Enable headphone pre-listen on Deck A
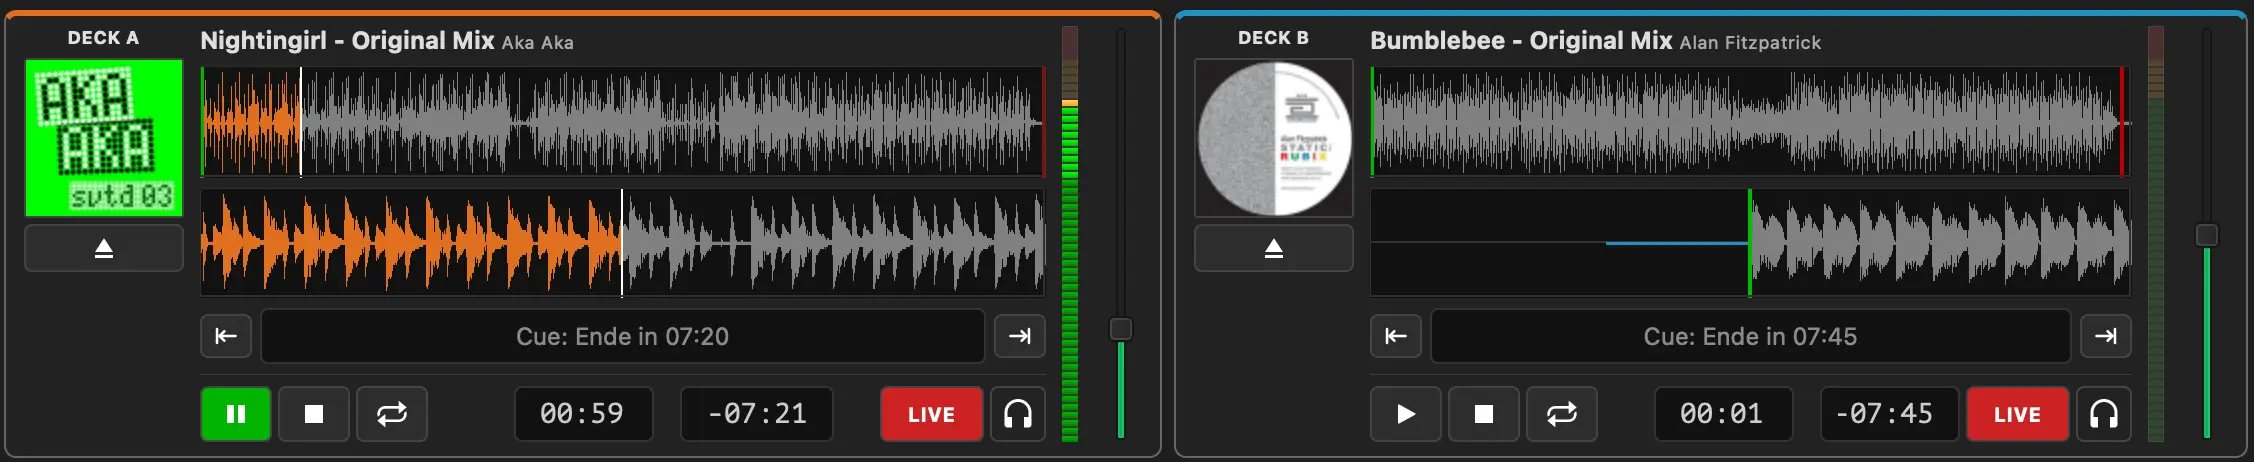Viewport: 2254px width, 462px height. [x=1018, y=414]
